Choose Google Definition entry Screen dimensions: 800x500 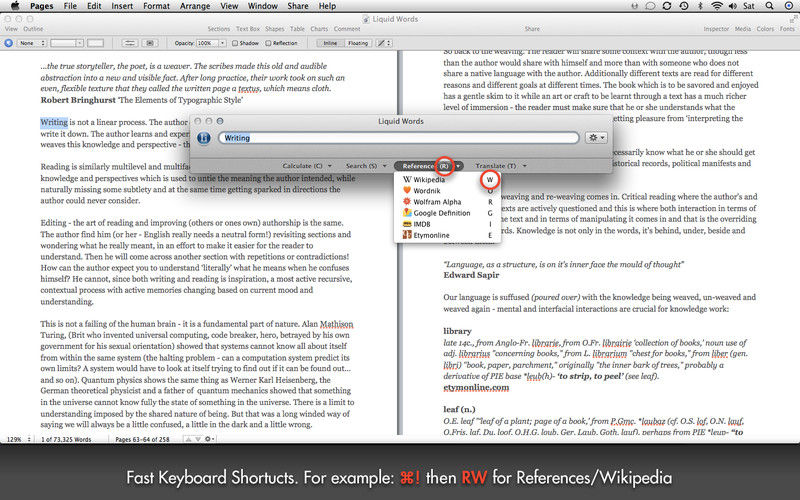(447, 213)
